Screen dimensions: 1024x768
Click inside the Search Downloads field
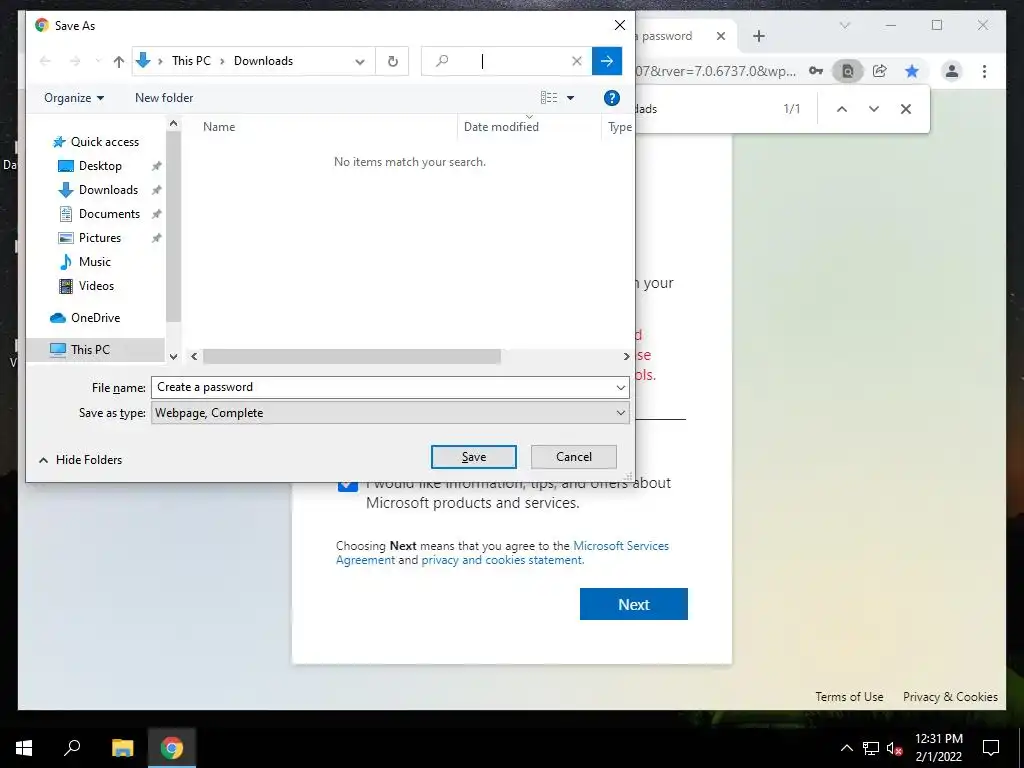(x=506, y=61)
